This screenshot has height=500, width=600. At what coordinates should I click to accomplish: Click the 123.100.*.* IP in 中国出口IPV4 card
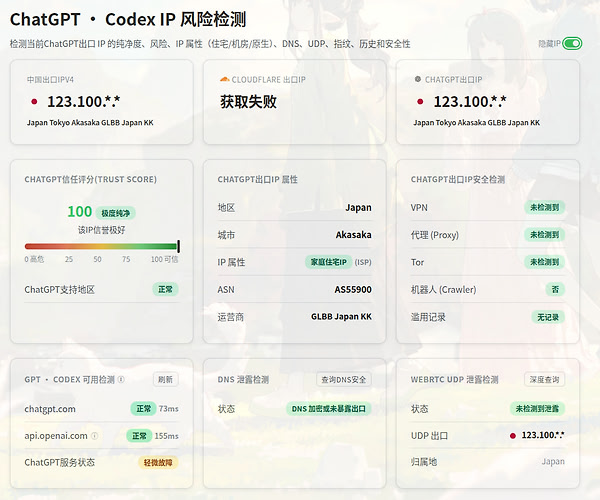pos(83,102)
